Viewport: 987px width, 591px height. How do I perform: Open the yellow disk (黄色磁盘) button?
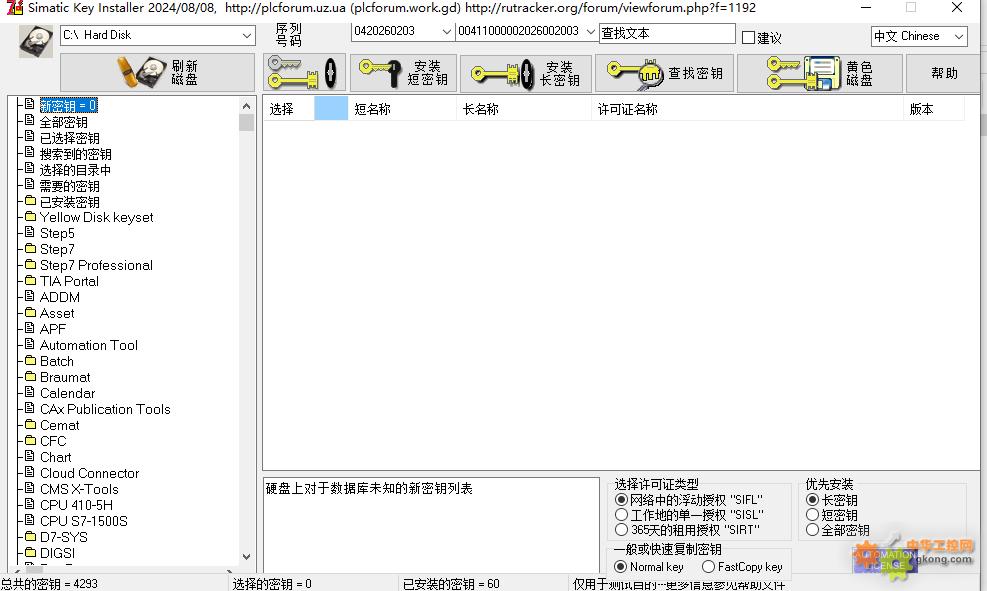point(819,73)
